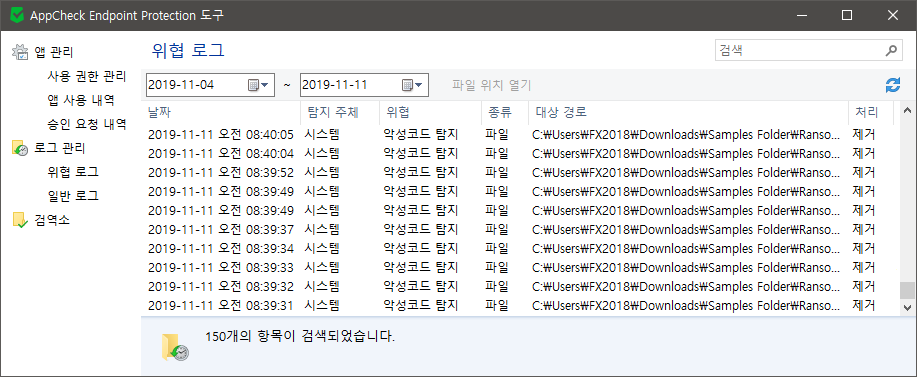
Task: Sort by the 대상 경로 column header
Action: (x=688, y=112)
